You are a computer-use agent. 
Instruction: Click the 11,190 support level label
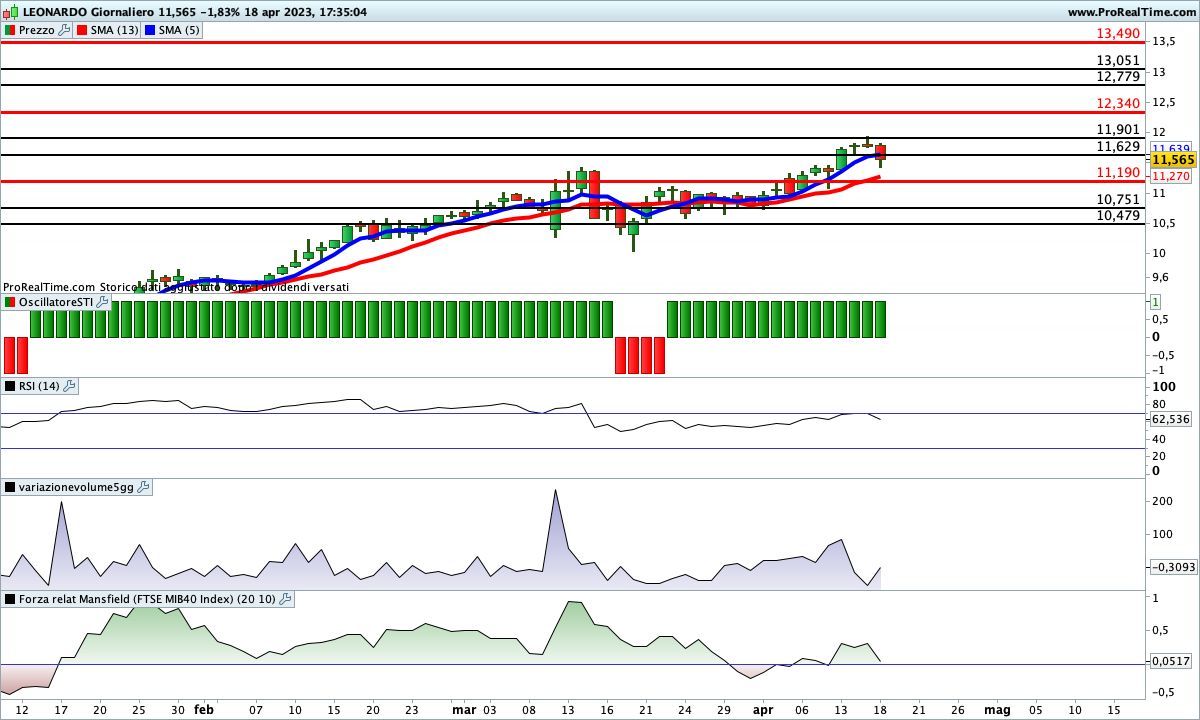coord(1118,172)
